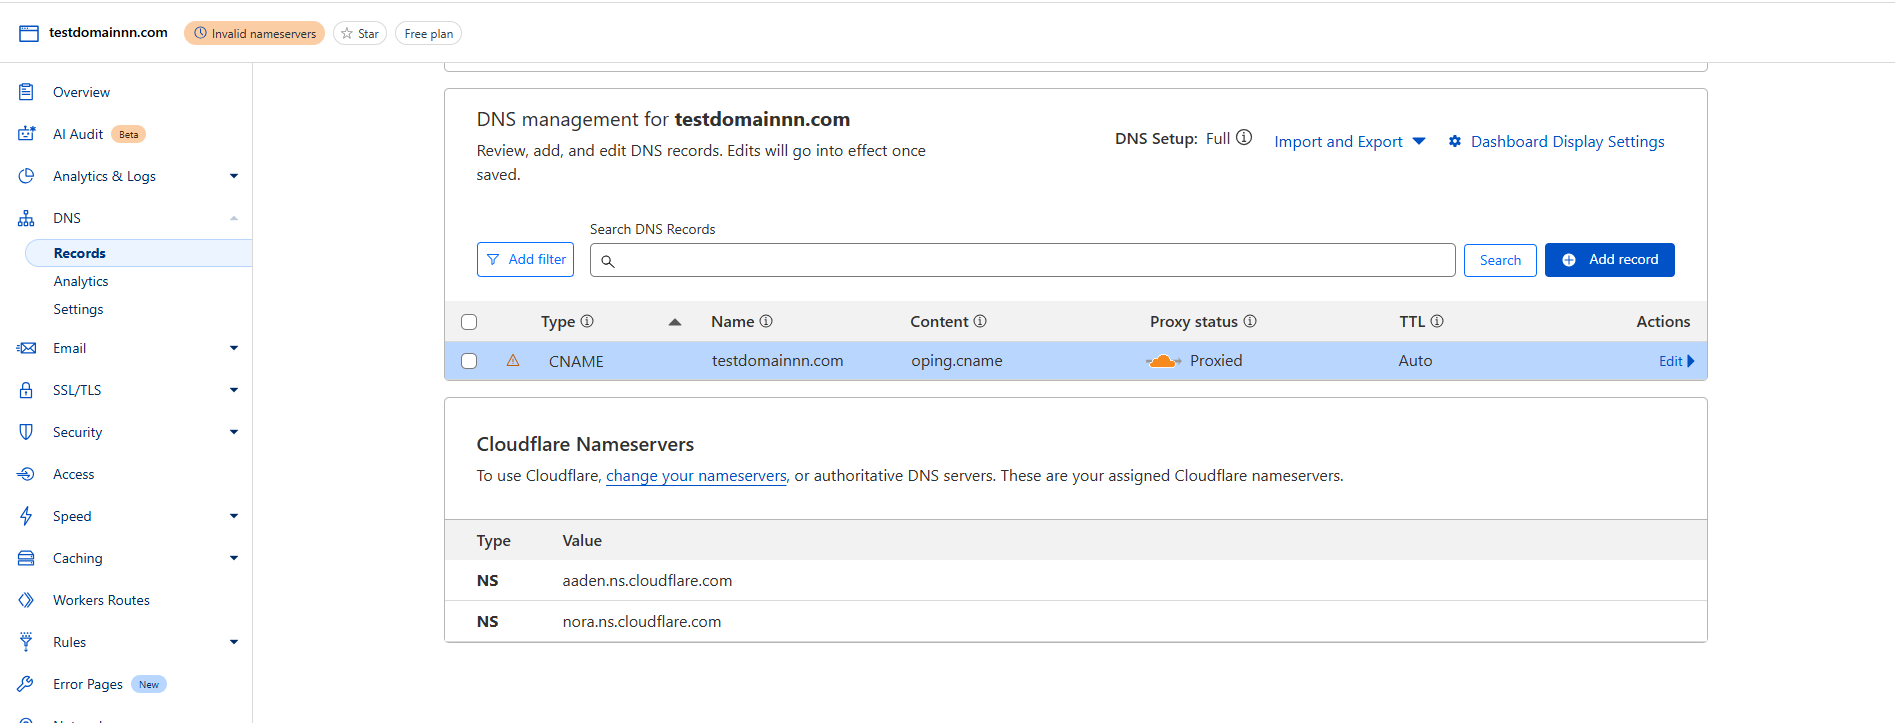The width and height of the screenshot is (1895, 723).
Task: Expand the SSL/TLS sidebar section arrow
Action: [234, 390]
